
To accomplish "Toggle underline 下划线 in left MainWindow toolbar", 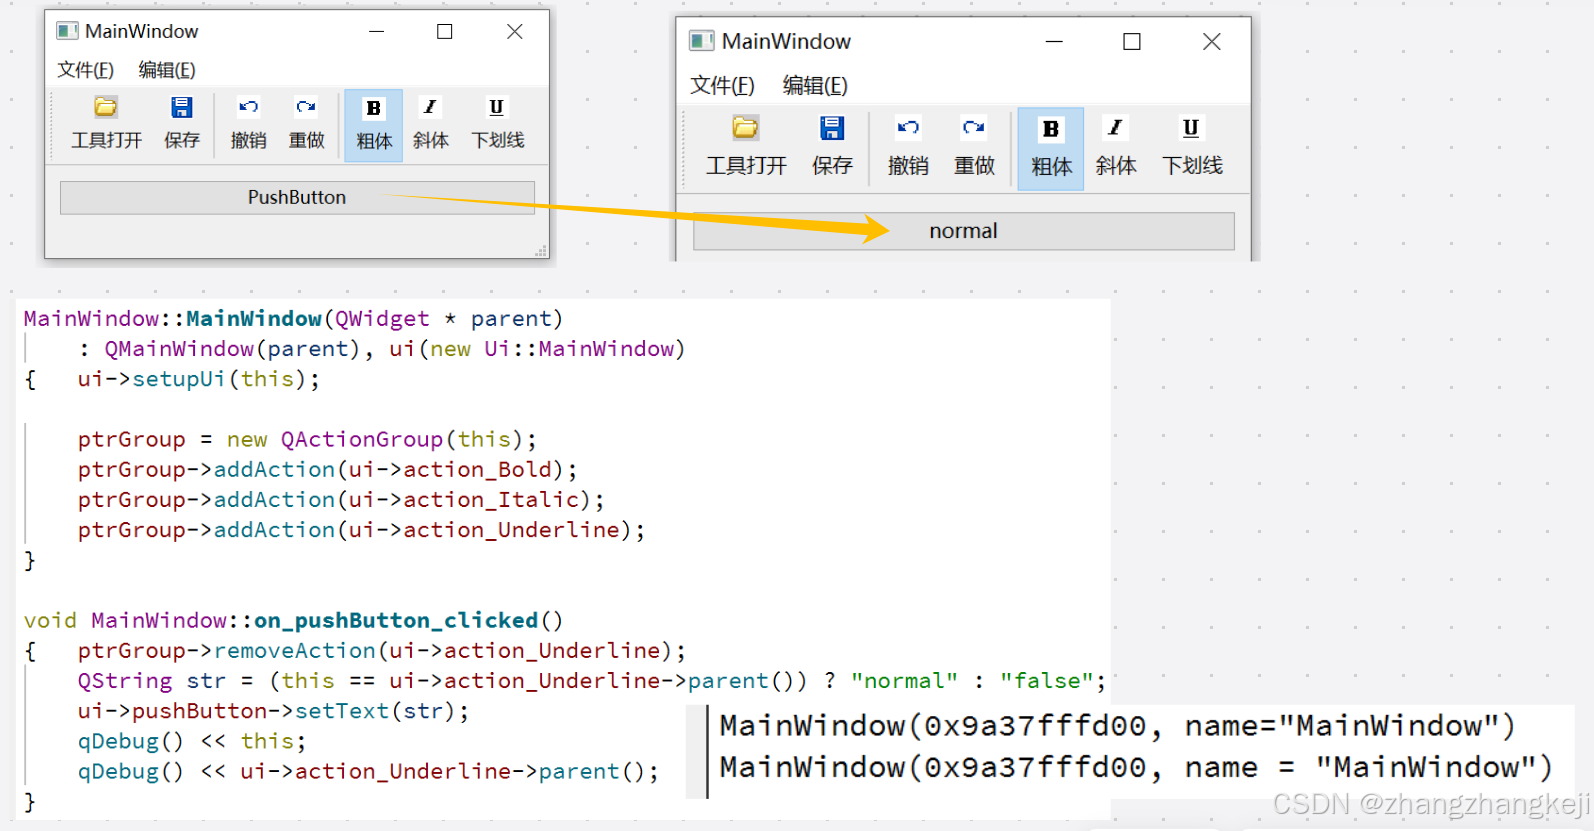I will click(498, 125).
